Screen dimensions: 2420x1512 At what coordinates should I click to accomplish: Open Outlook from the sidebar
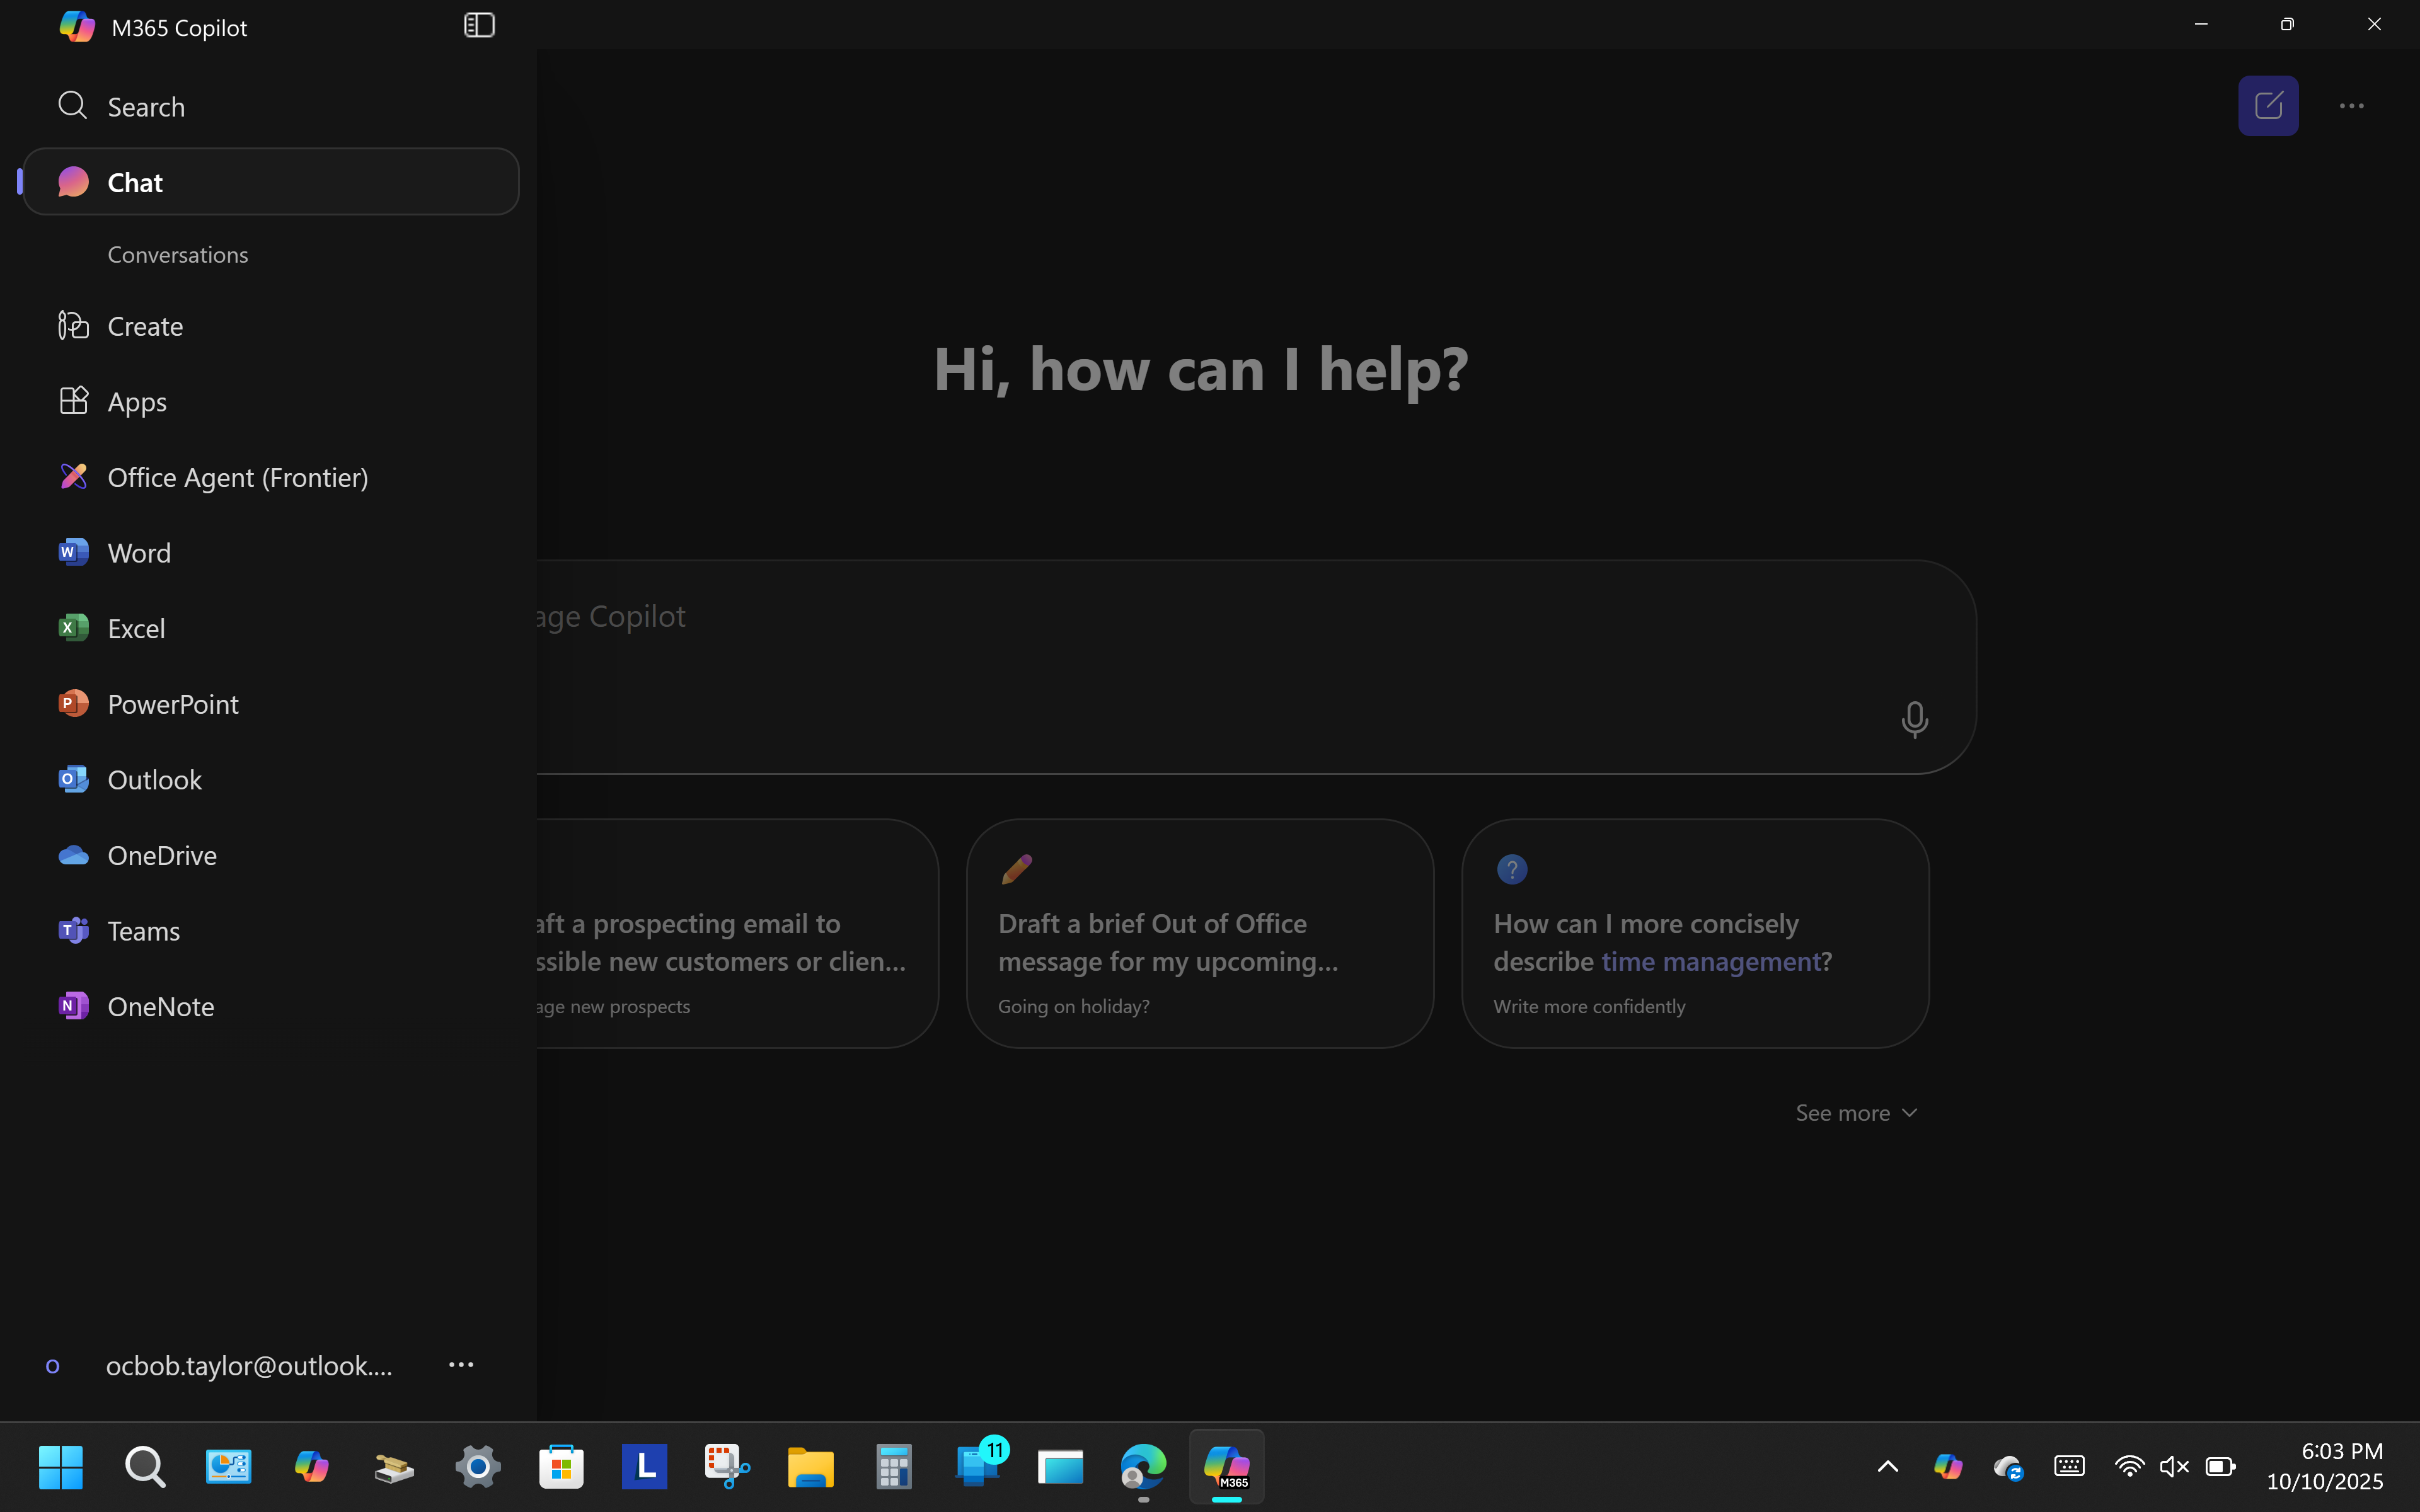[x=270, y=779]
